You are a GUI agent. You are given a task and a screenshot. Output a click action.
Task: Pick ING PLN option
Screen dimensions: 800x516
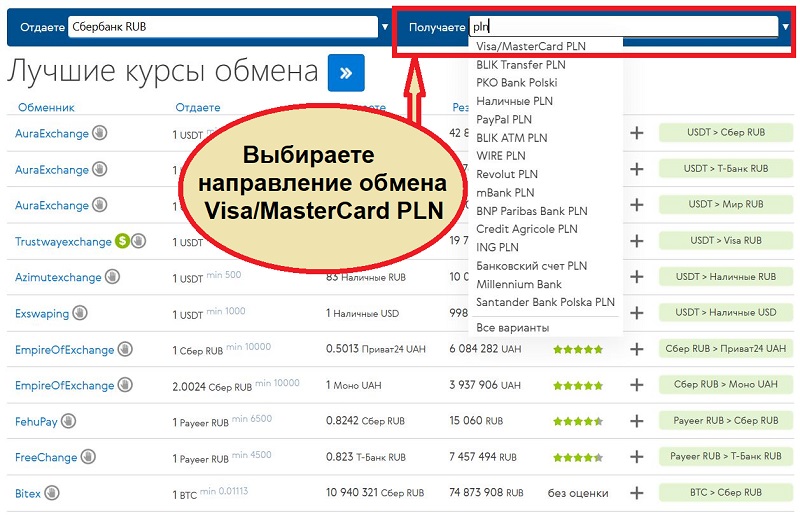click(x=497, y=247)
